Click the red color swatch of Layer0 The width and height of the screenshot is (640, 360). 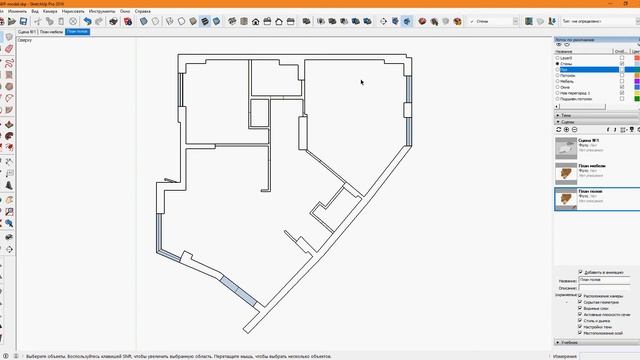pos(637,58)
